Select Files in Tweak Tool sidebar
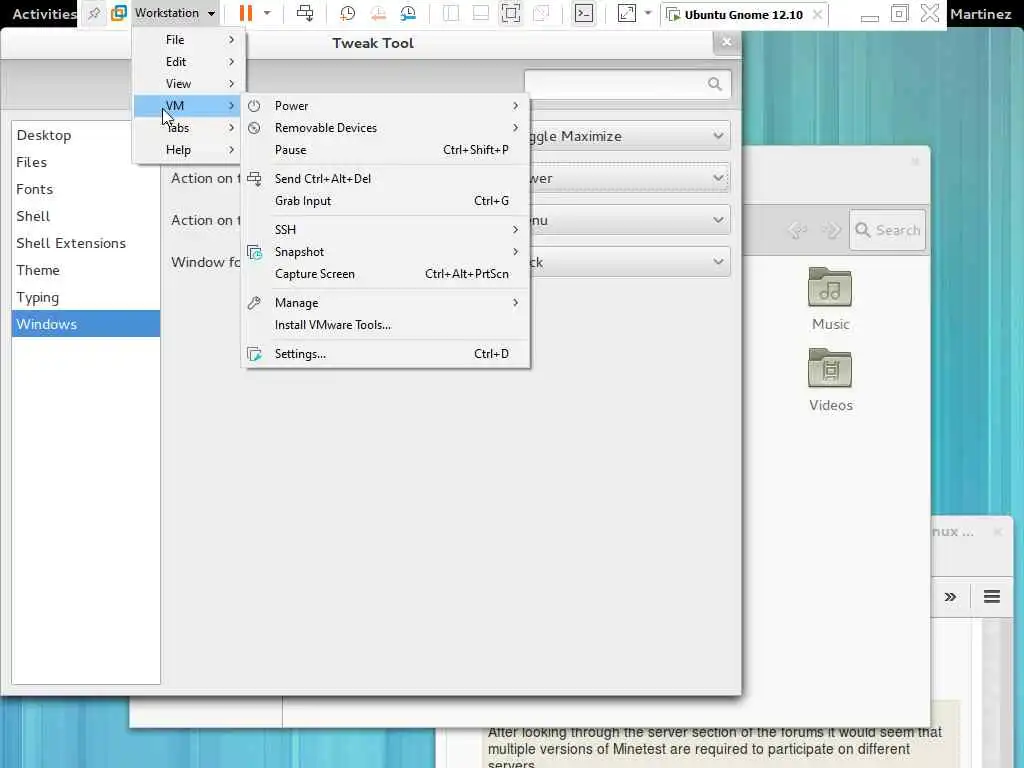This screenshot has height=768, width=1024. tap(86, 162)
